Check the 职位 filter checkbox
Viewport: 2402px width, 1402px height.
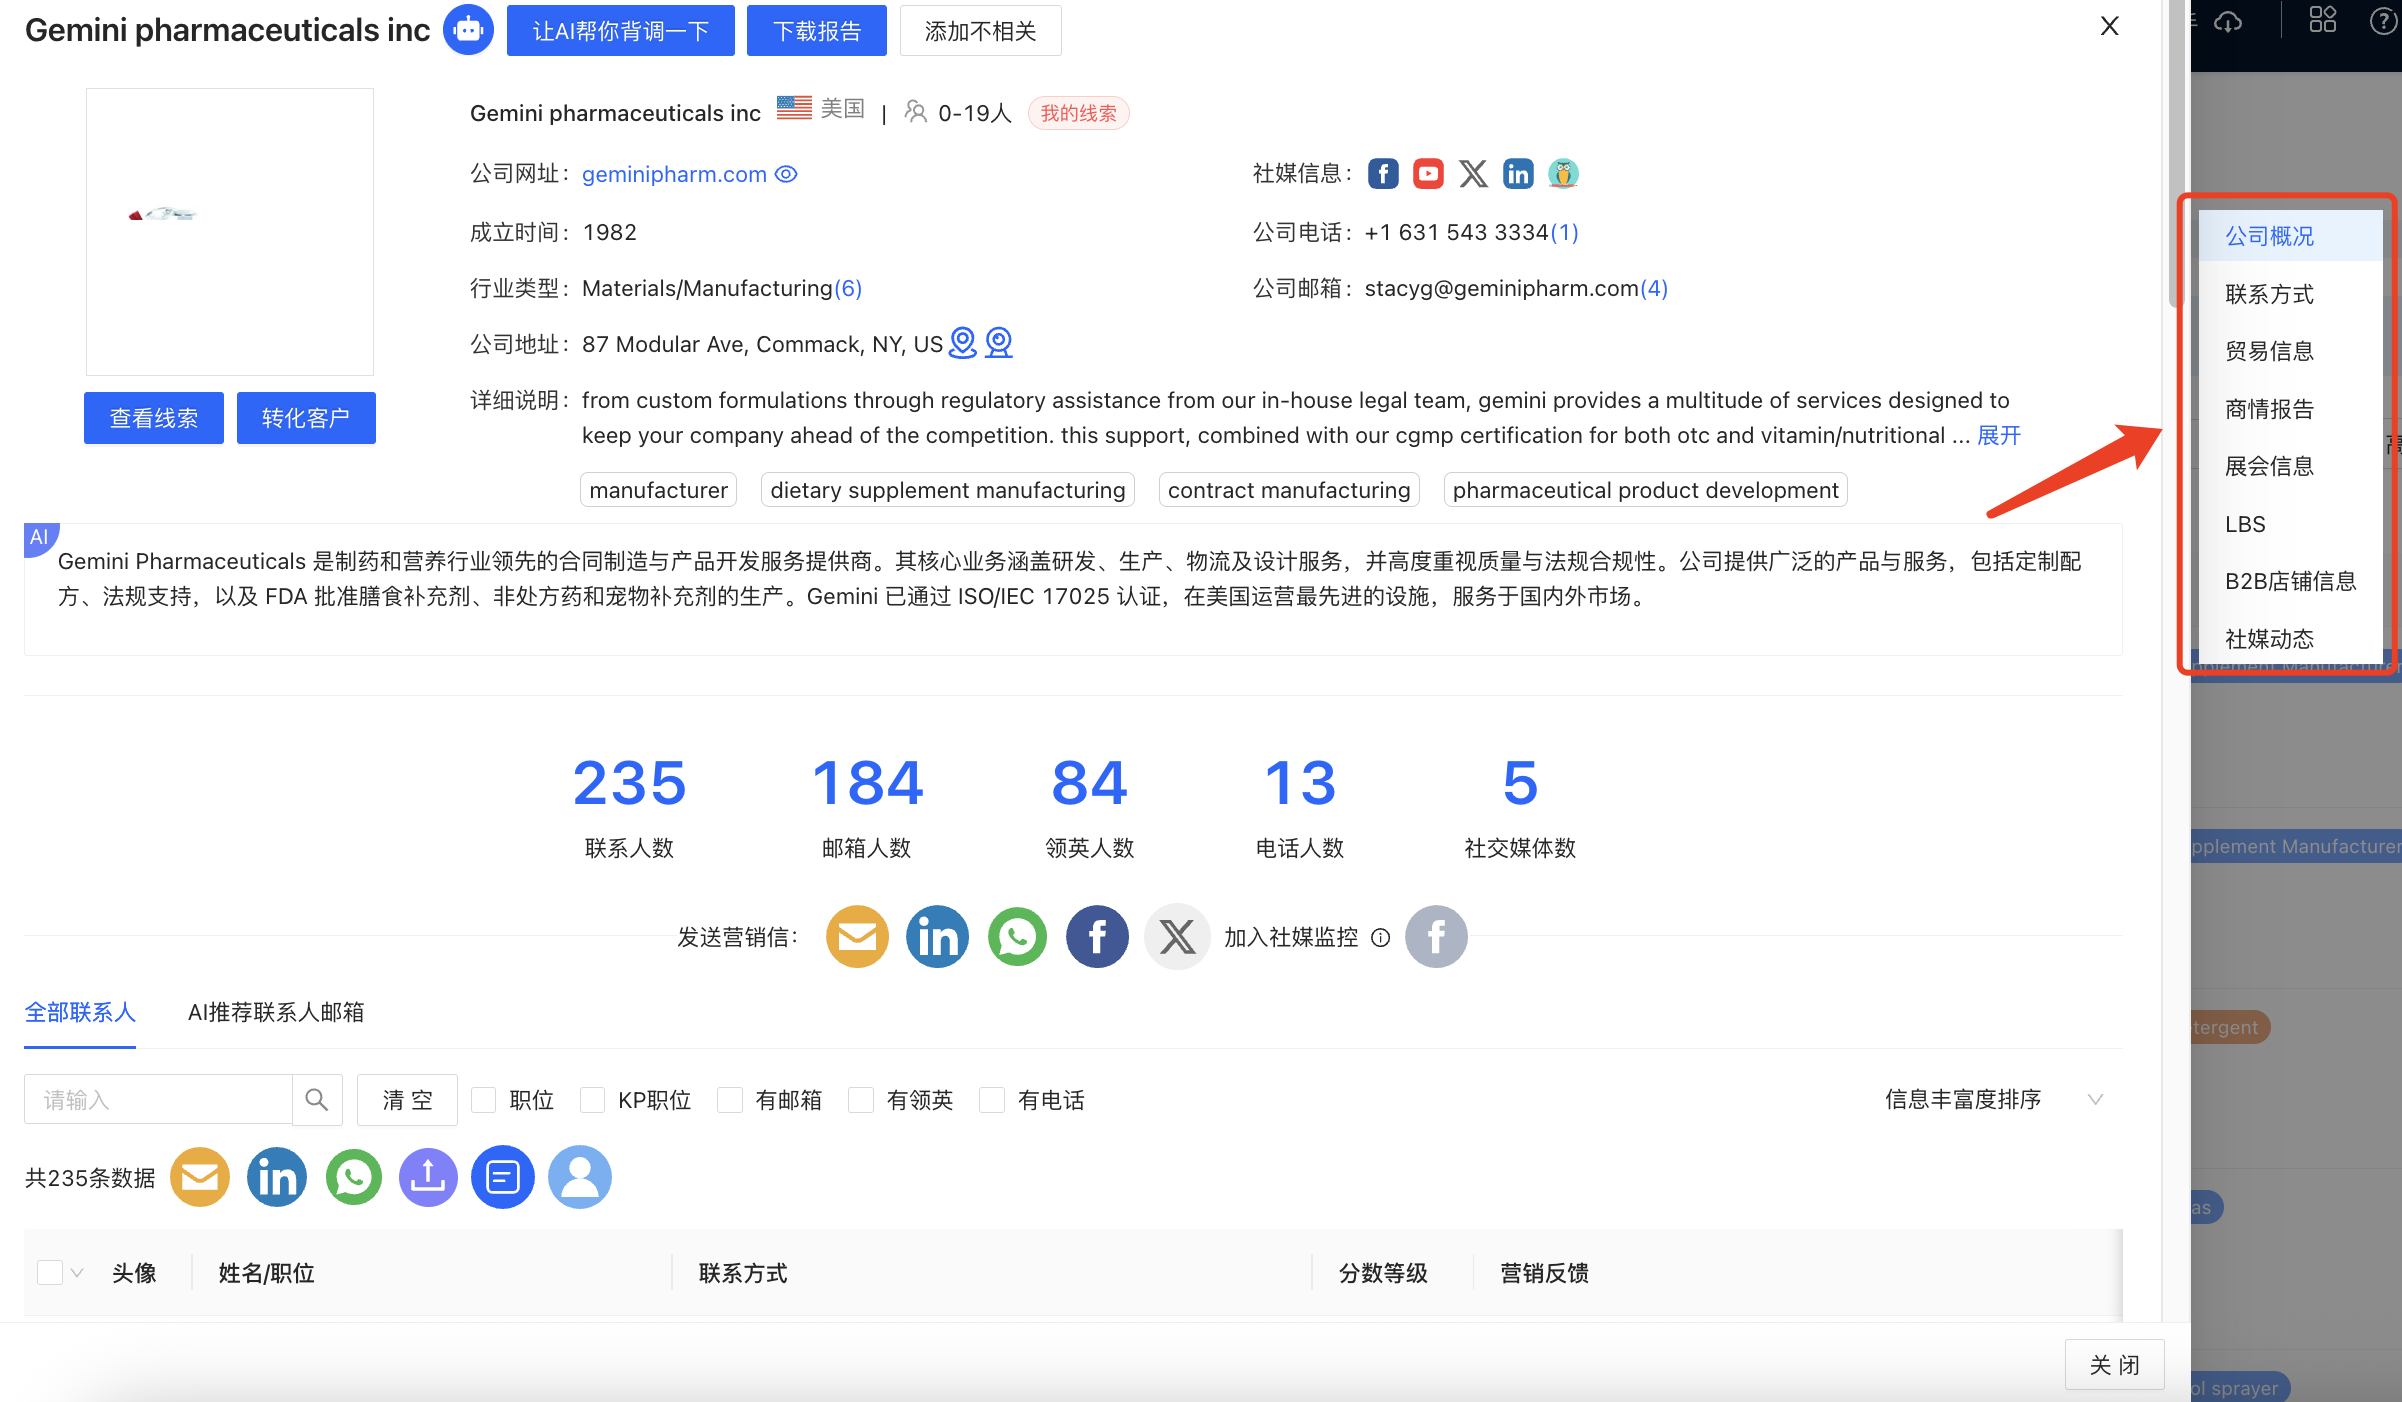coord(484,1100)
